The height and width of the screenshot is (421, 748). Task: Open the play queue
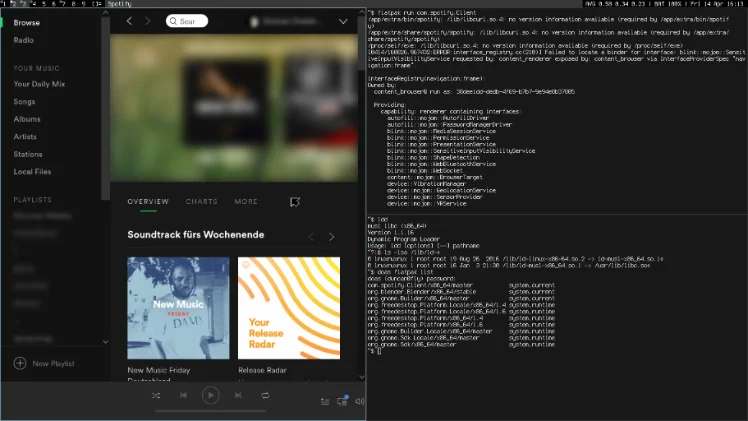pos(325,402)
